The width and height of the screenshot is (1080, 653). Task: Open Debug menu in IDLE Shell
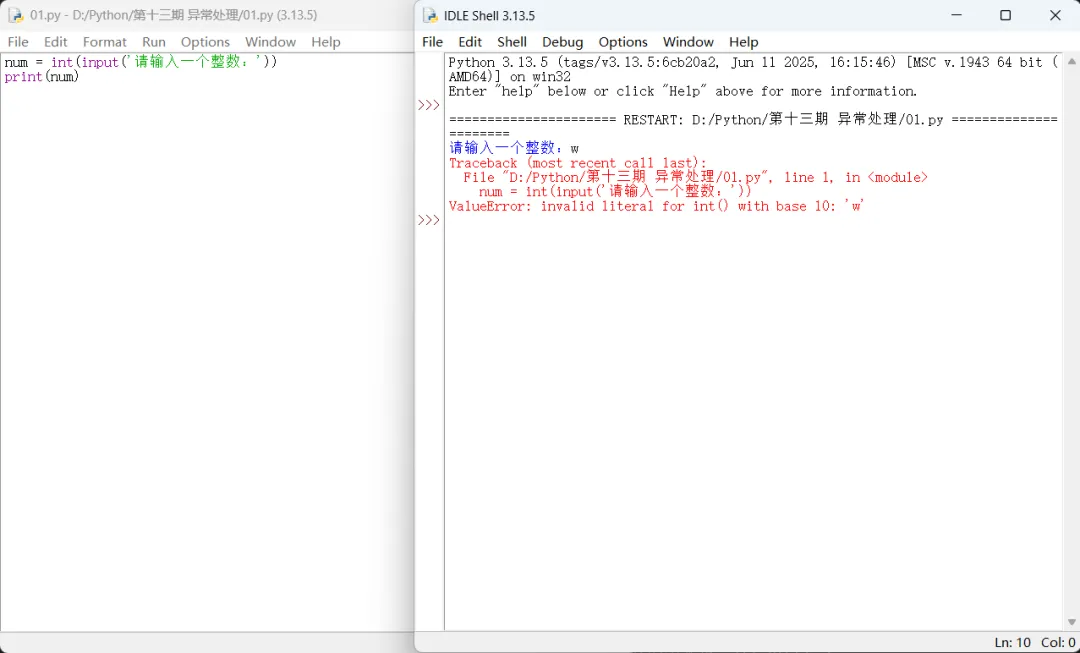(x=563, y=42)
